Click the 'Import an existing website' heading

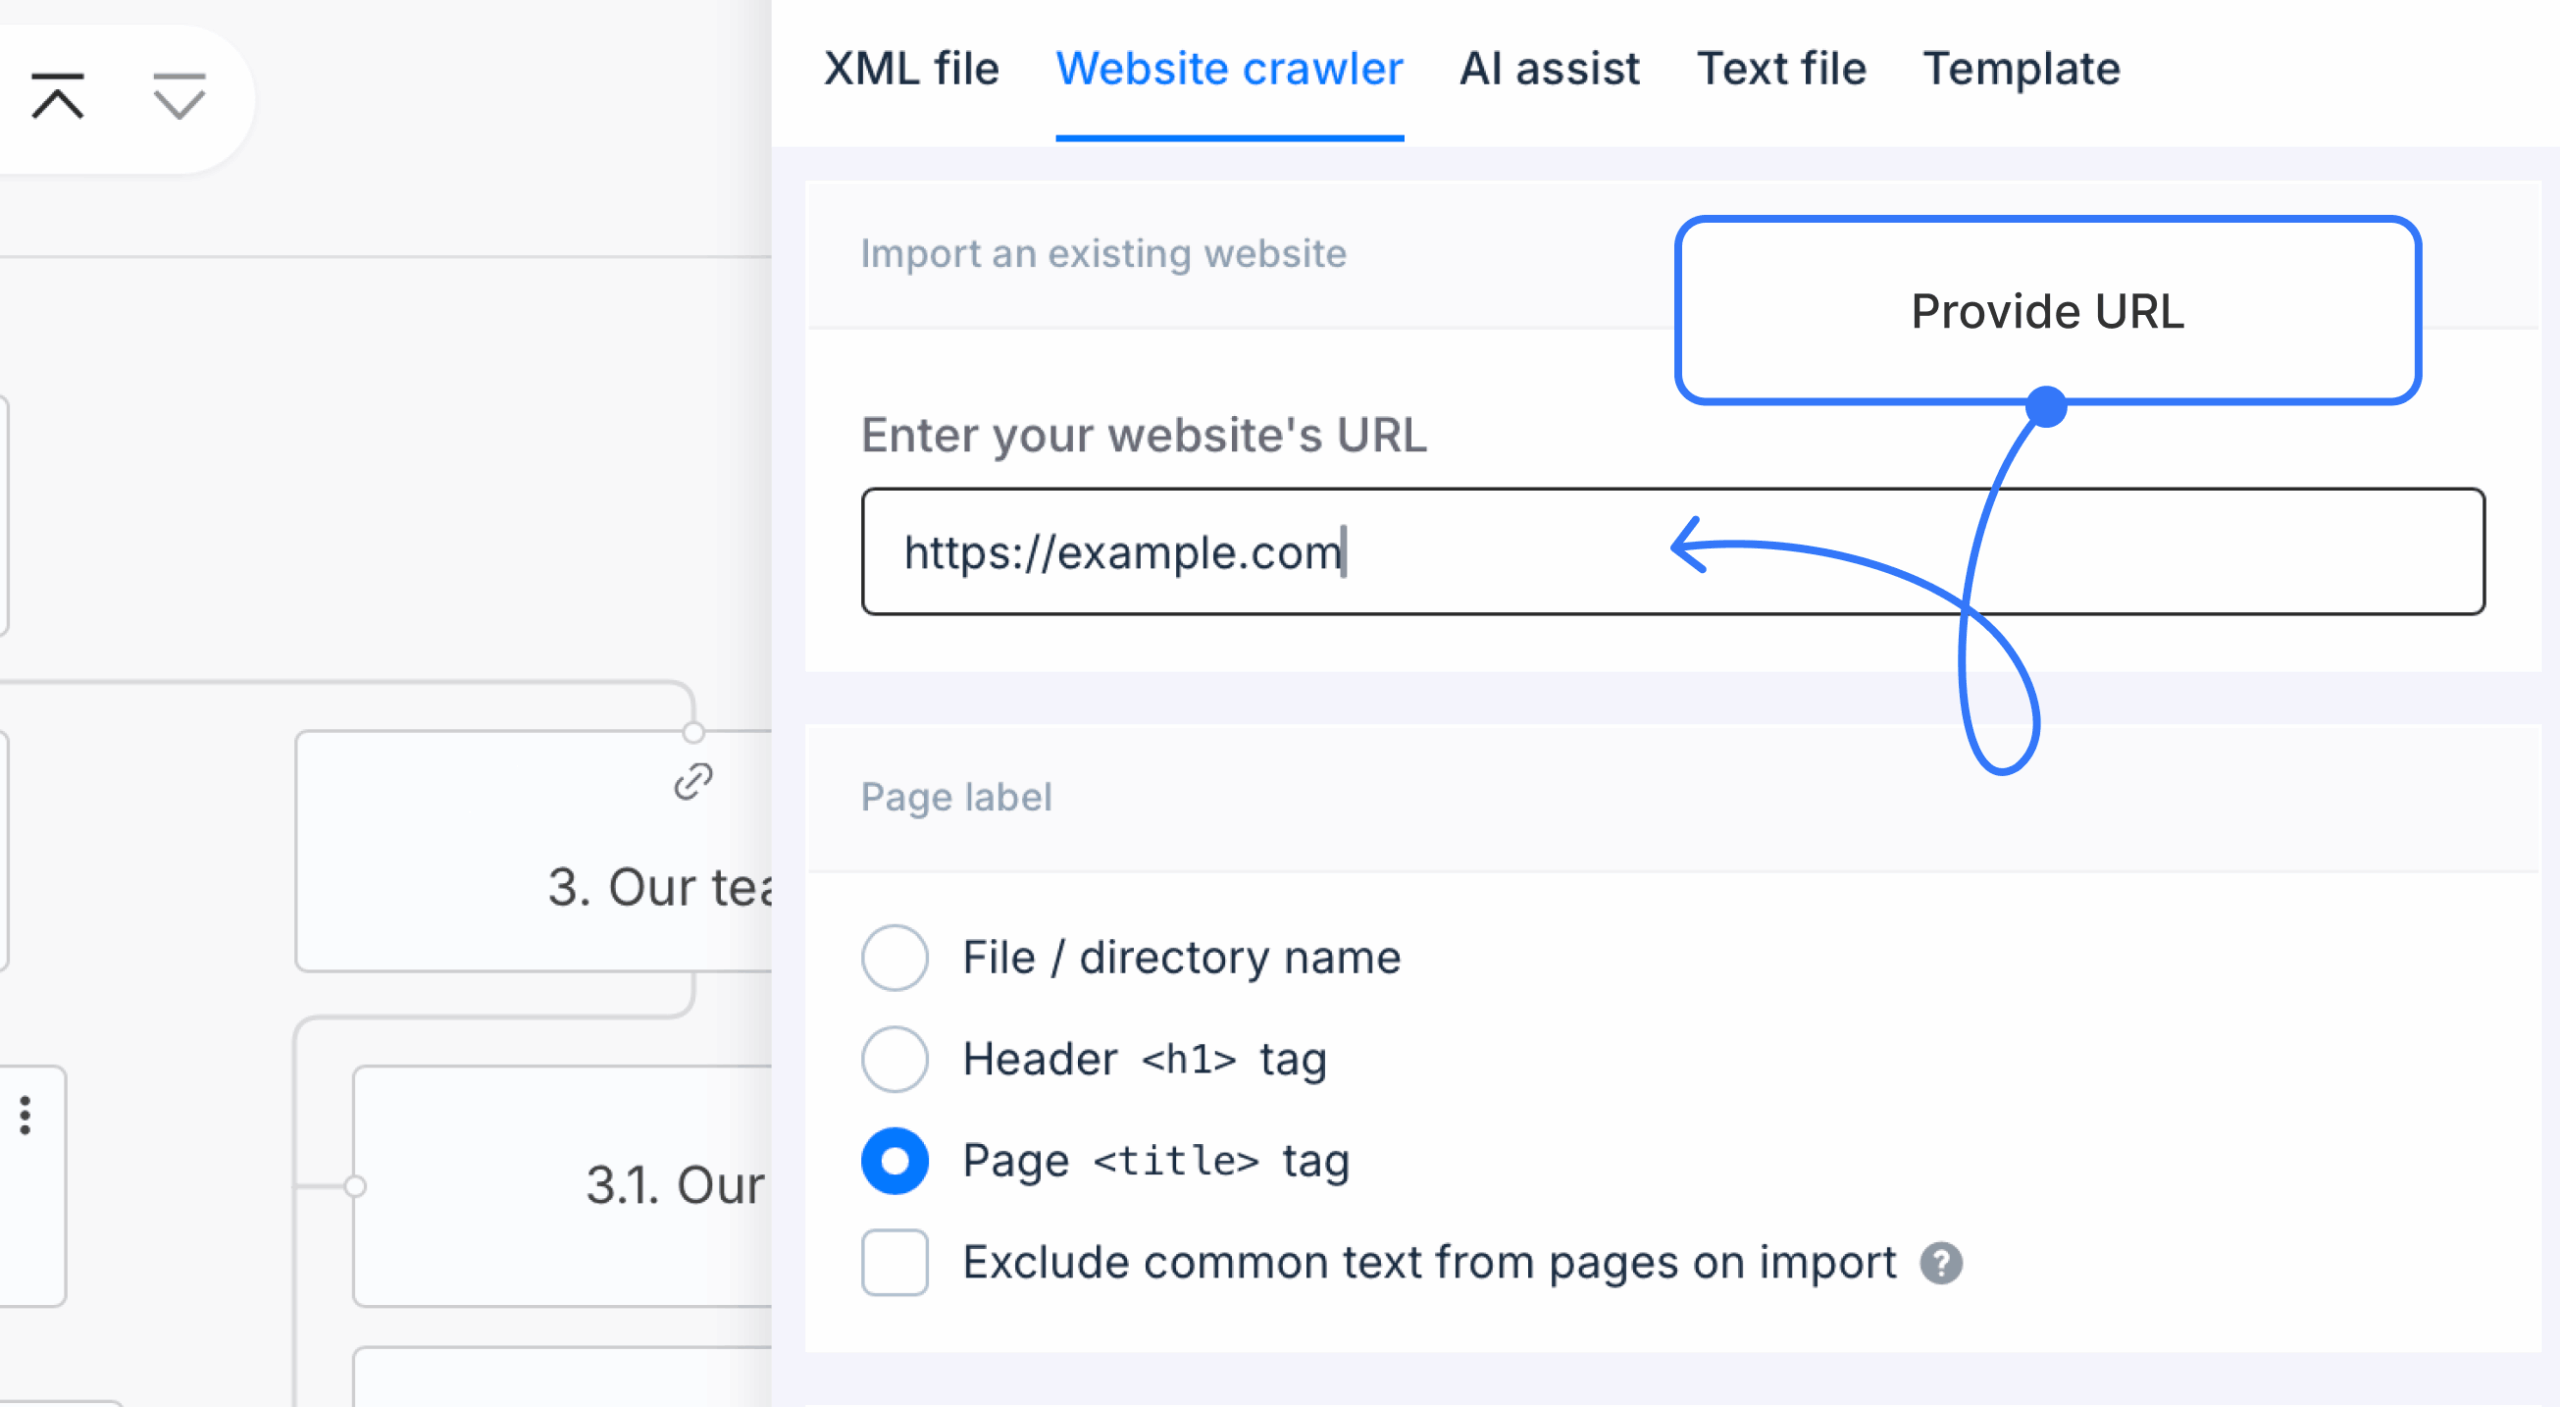(1103, 253)
